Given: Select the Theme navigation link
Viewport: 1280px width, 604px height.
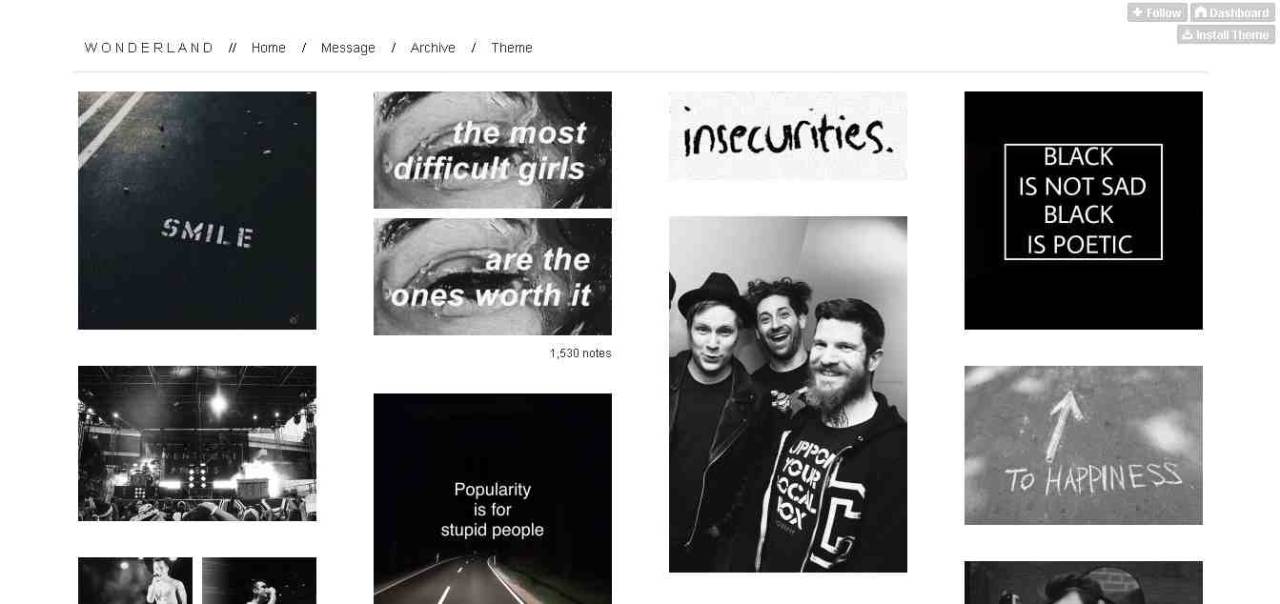Looking at the screenshot, I should (x=511, y=48).
